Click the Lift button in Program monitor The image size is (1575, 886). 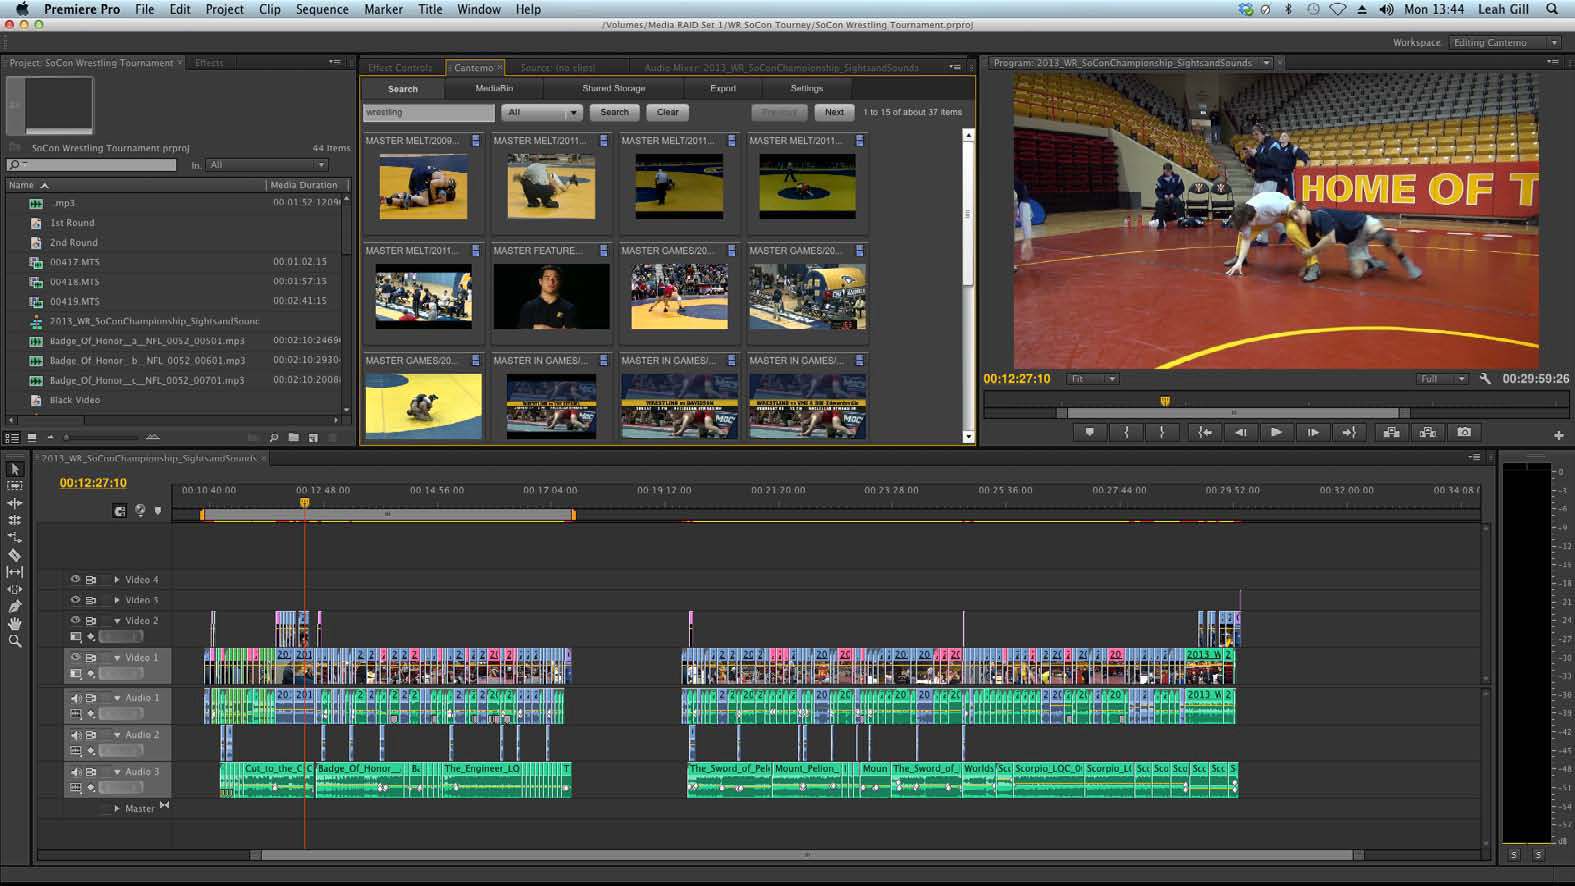pyautogui.click(x=1391, y=432)
